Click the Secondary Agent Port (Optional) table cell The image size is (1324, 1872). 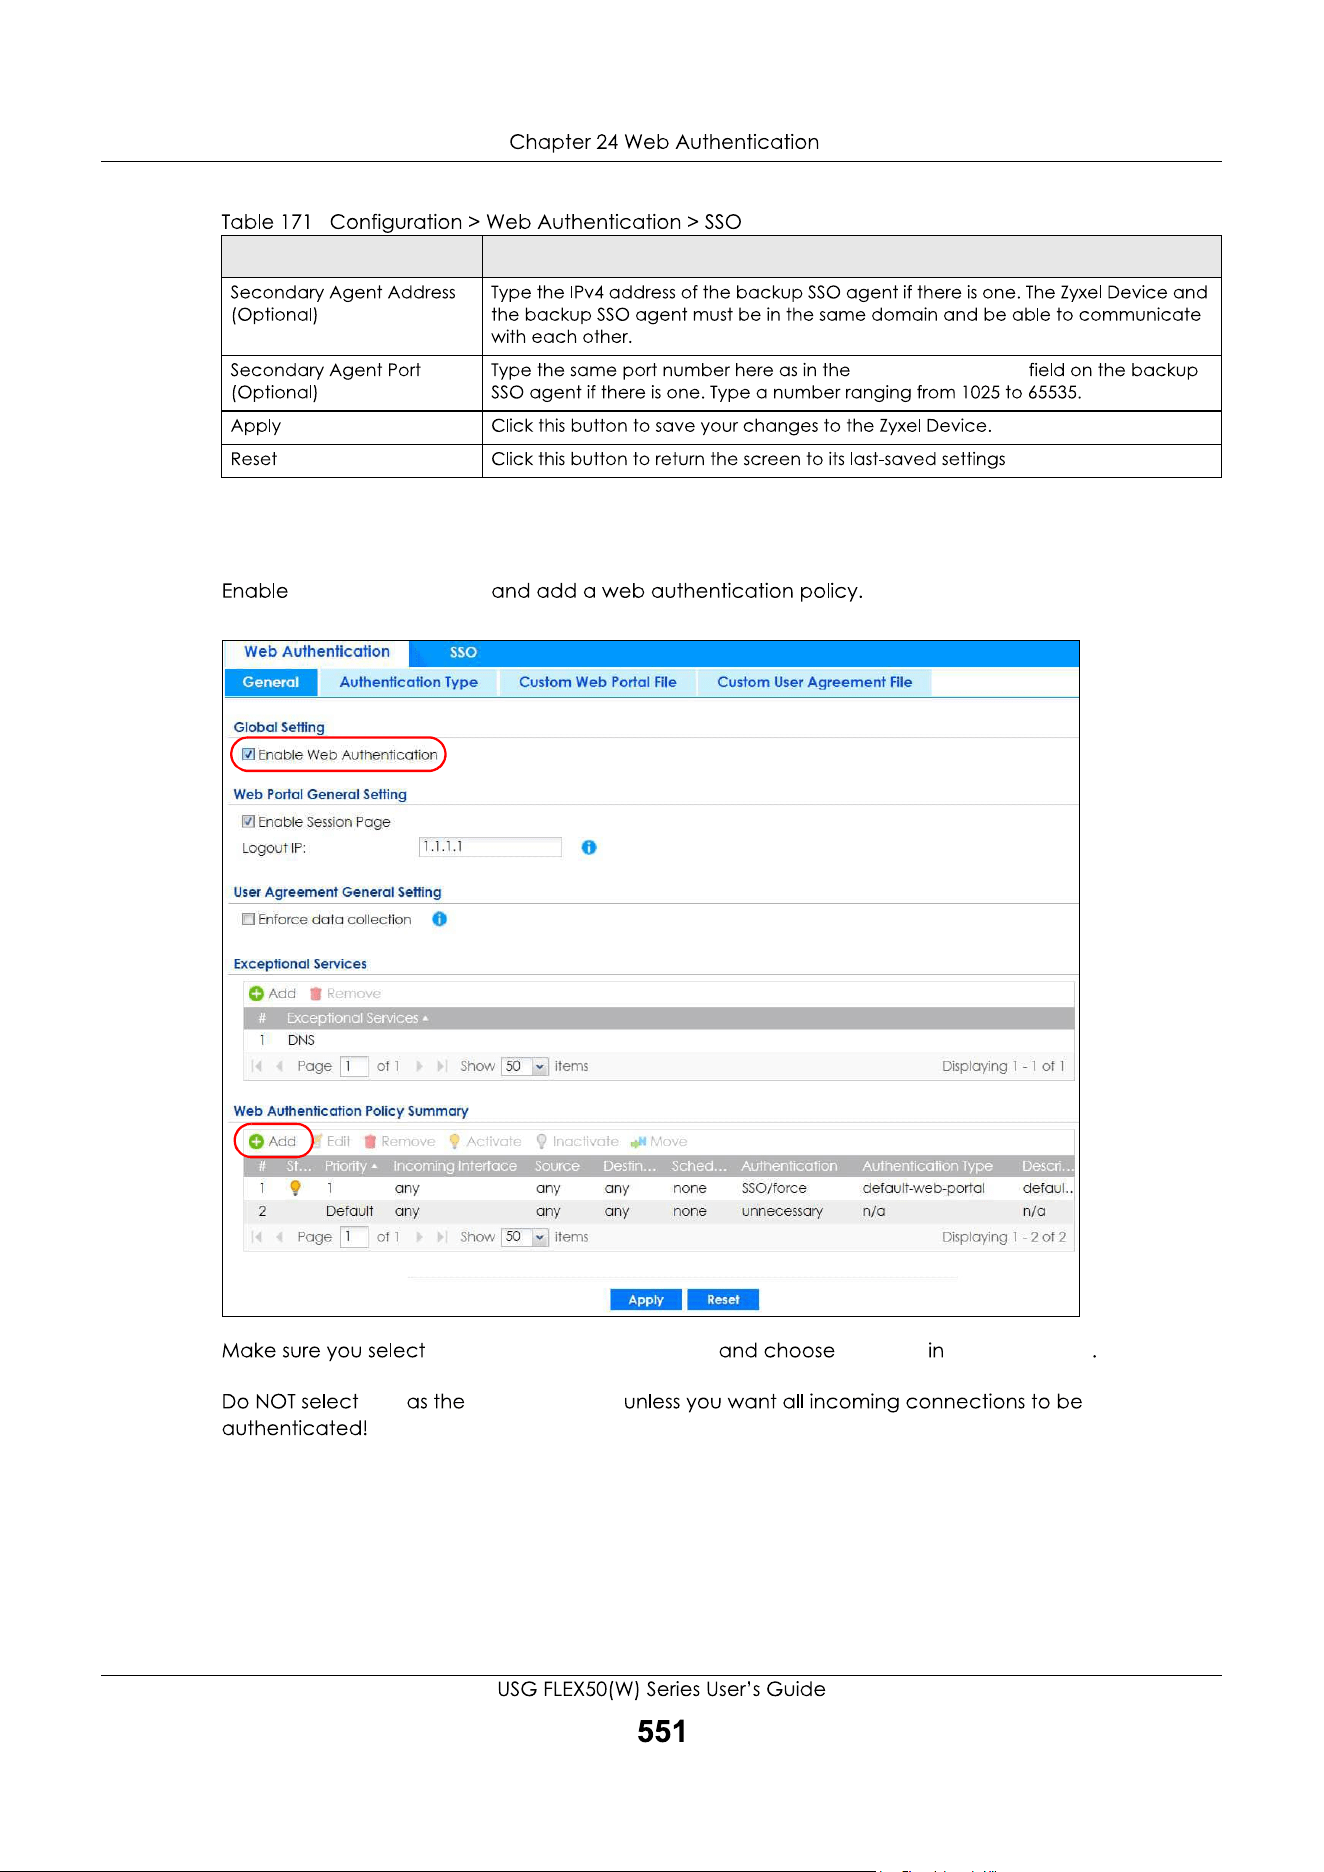352,382
